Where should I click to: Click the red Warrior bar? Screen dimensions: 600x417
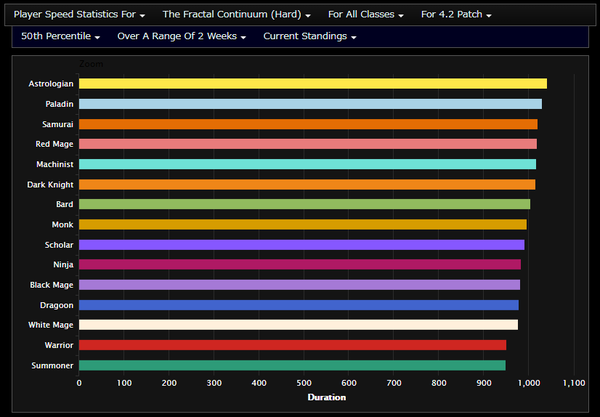coord(293,345)
